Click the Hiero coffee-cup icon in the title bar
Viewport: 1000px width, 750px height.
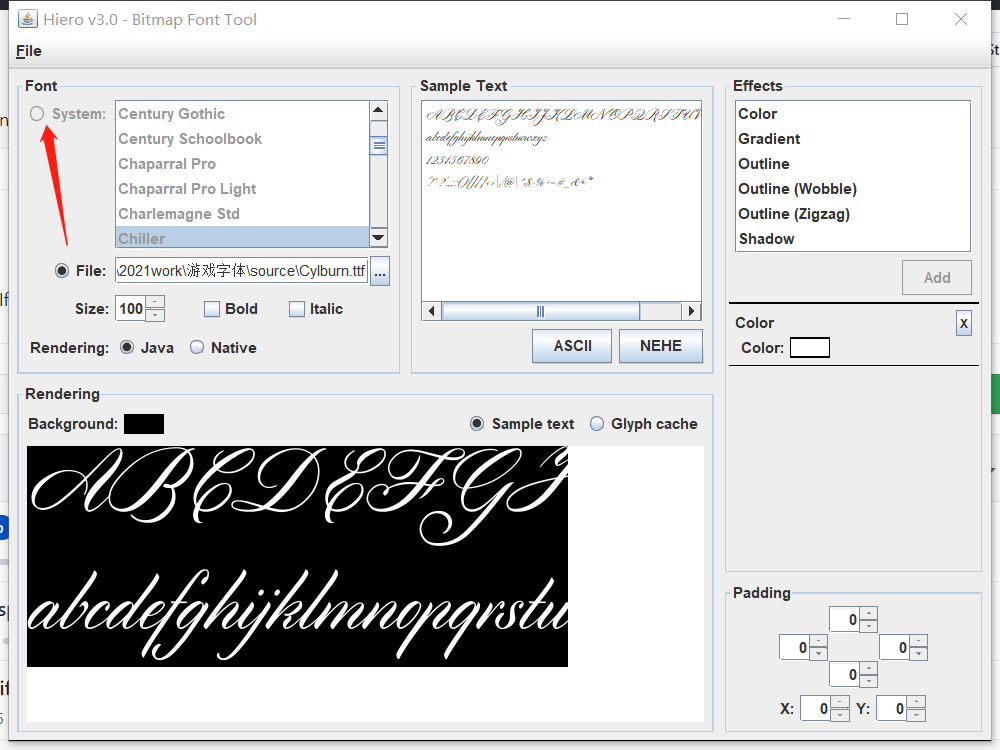coord(27,18)
